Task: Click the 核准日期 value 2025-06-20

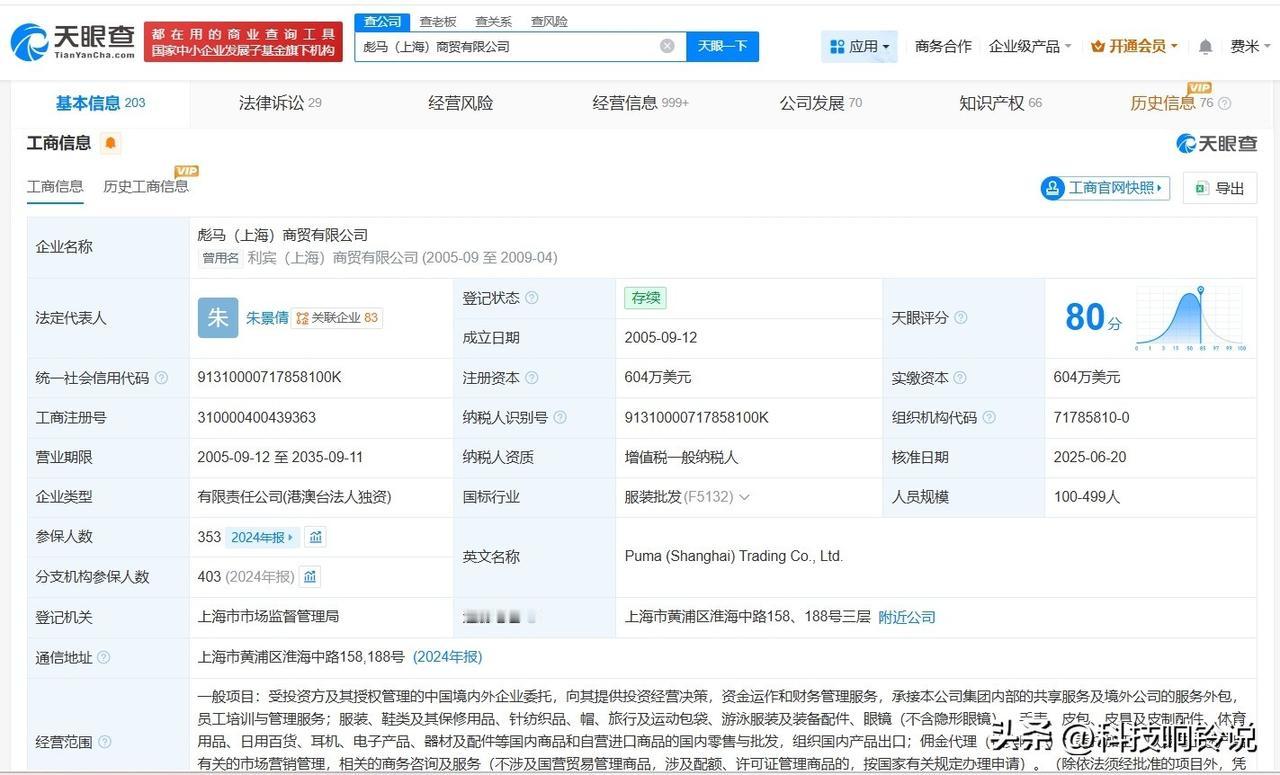Action: tap(1090, 457)
